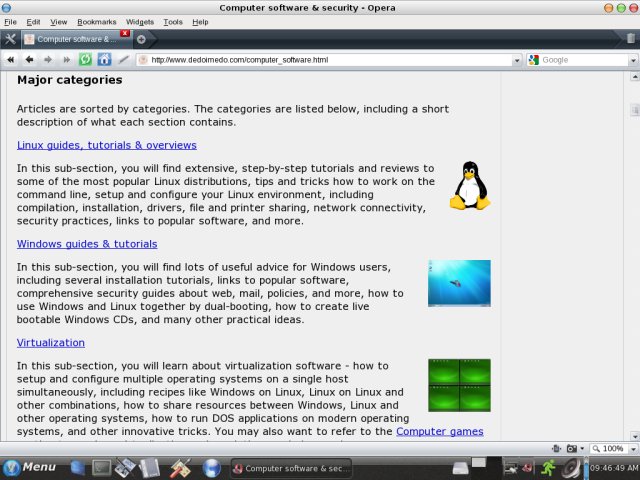
Task: Open the Virtualization link
Action: tap(51, 343)
